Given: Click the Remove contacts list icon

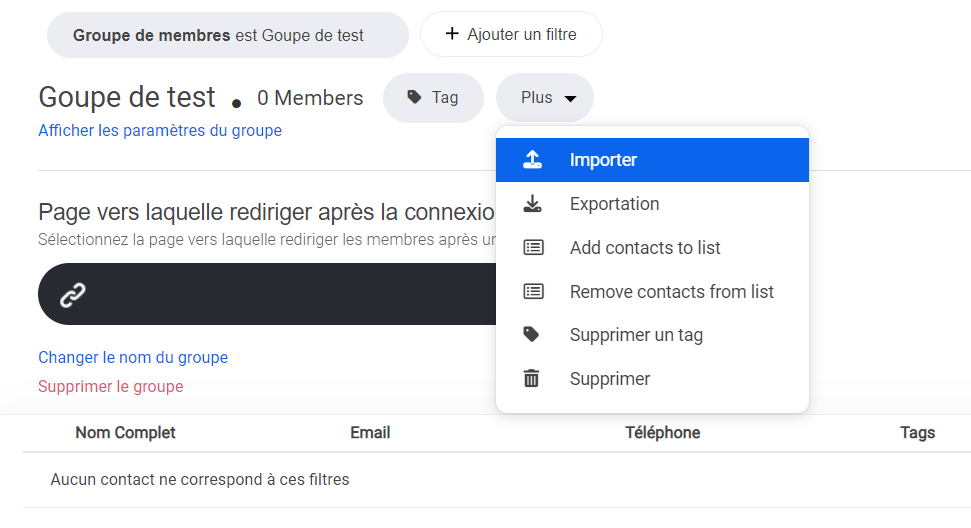Looking at the screenshot, I should pyautogui.click(x=533, y=292).
